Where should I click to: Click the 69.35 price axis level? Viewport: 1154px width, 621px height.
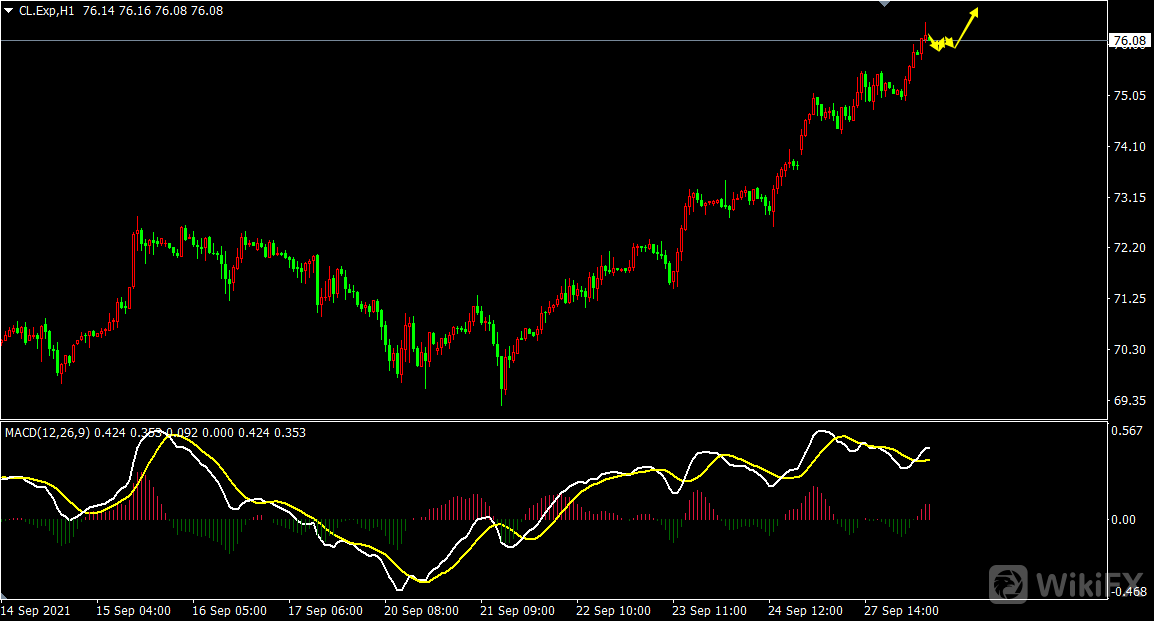[1129, 401]
